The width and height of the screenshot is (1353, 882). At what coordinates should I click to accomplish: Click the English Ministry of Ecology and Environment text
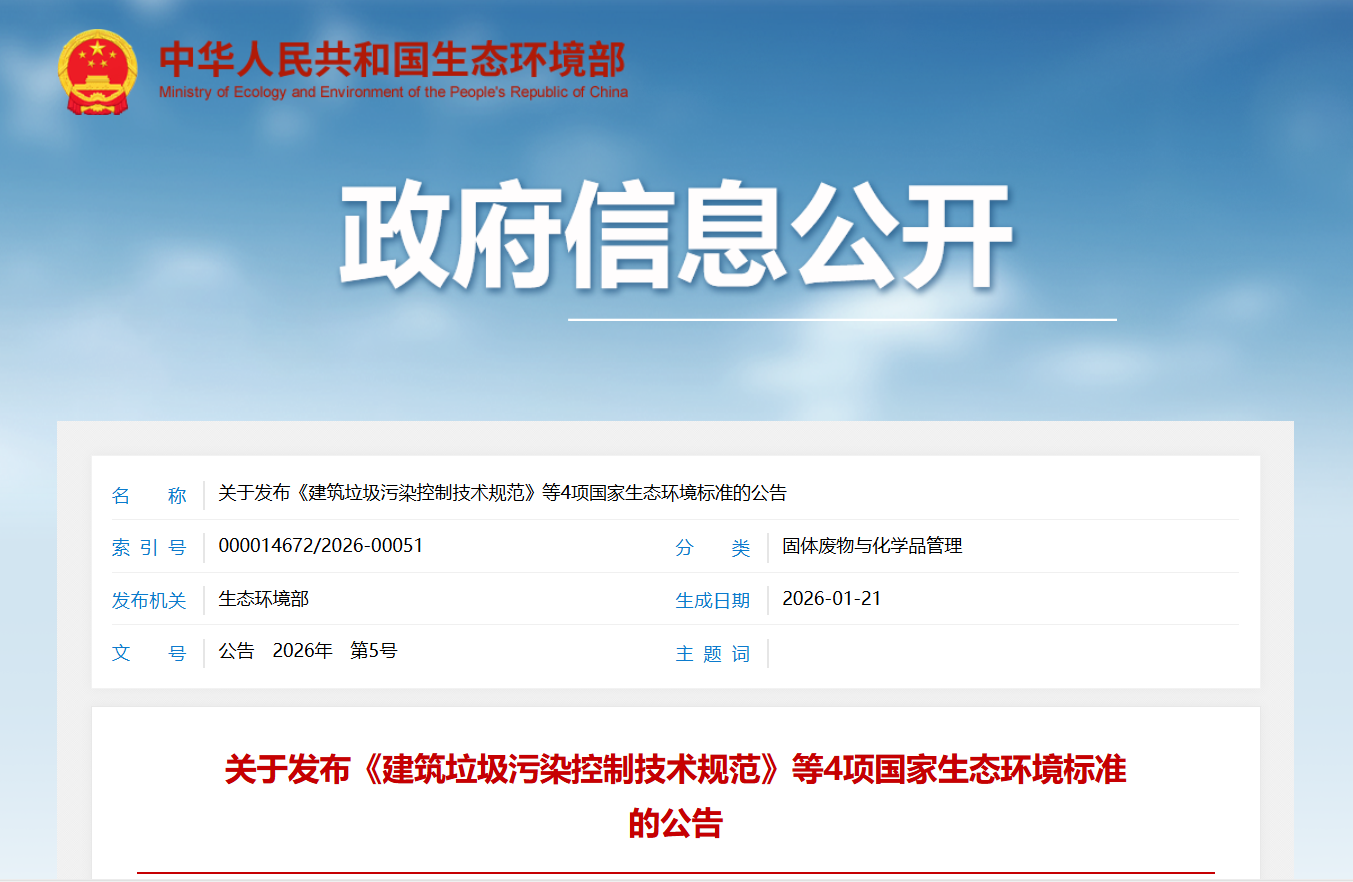(393, 92)
